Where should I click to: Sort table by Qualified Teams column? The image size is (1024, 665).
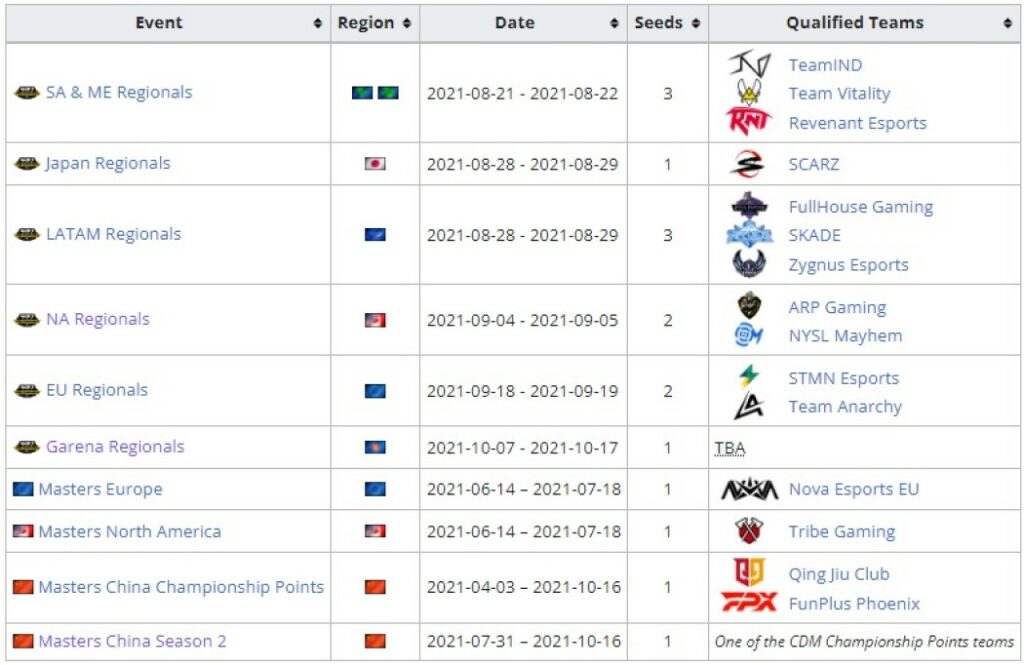point(1007,23)
